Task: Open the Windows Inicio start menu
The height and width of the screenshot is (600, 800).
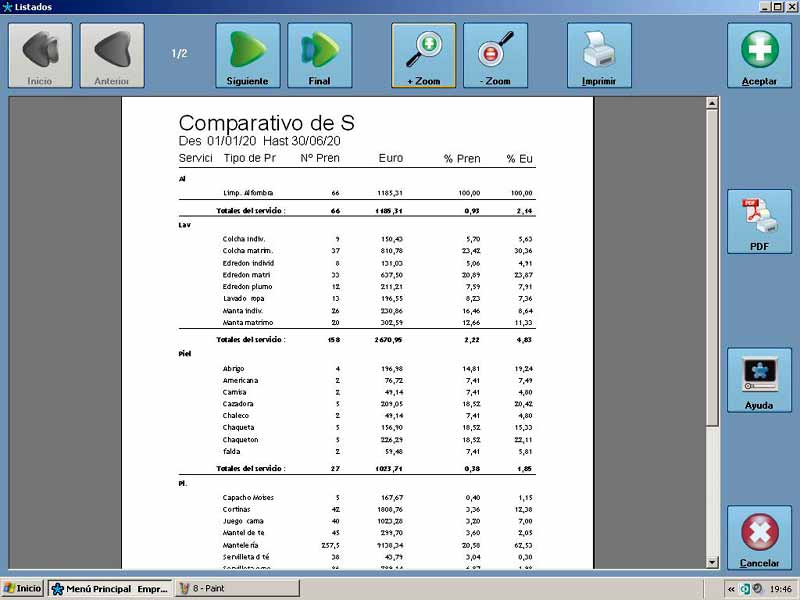Action: [23, 589]
